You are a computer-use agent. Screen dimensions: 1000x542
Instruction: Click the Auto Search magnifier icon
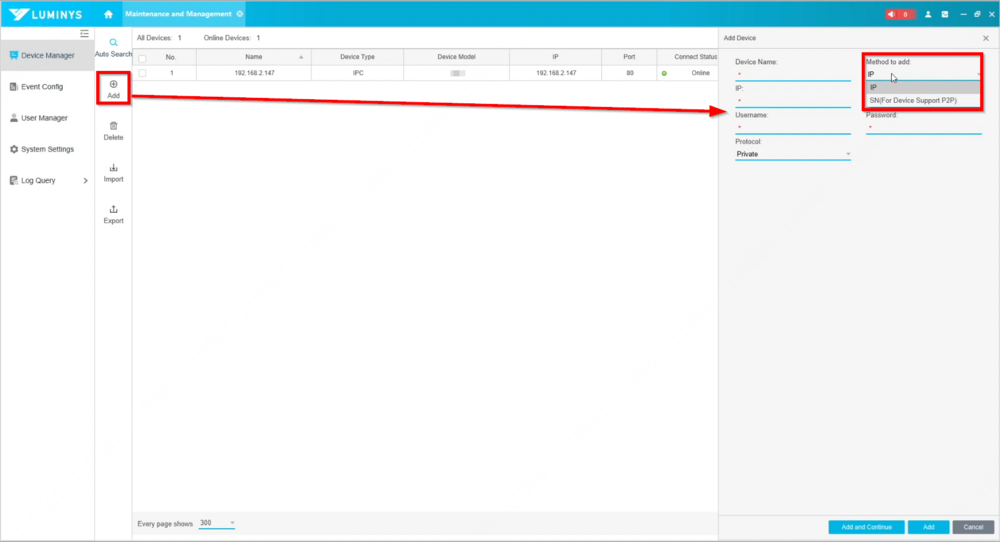click(113, 43)
